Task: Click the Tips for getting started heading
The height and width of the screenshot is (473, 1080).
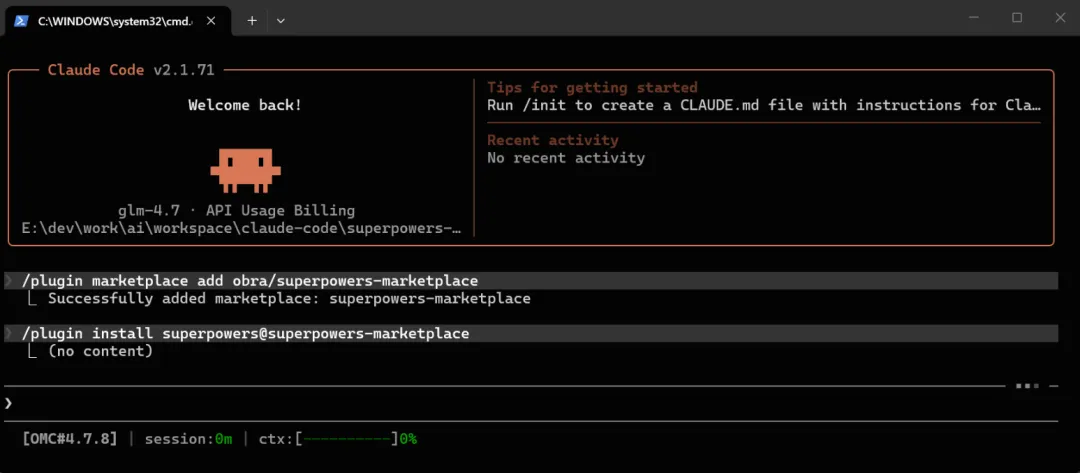Action: coord(592,87)
